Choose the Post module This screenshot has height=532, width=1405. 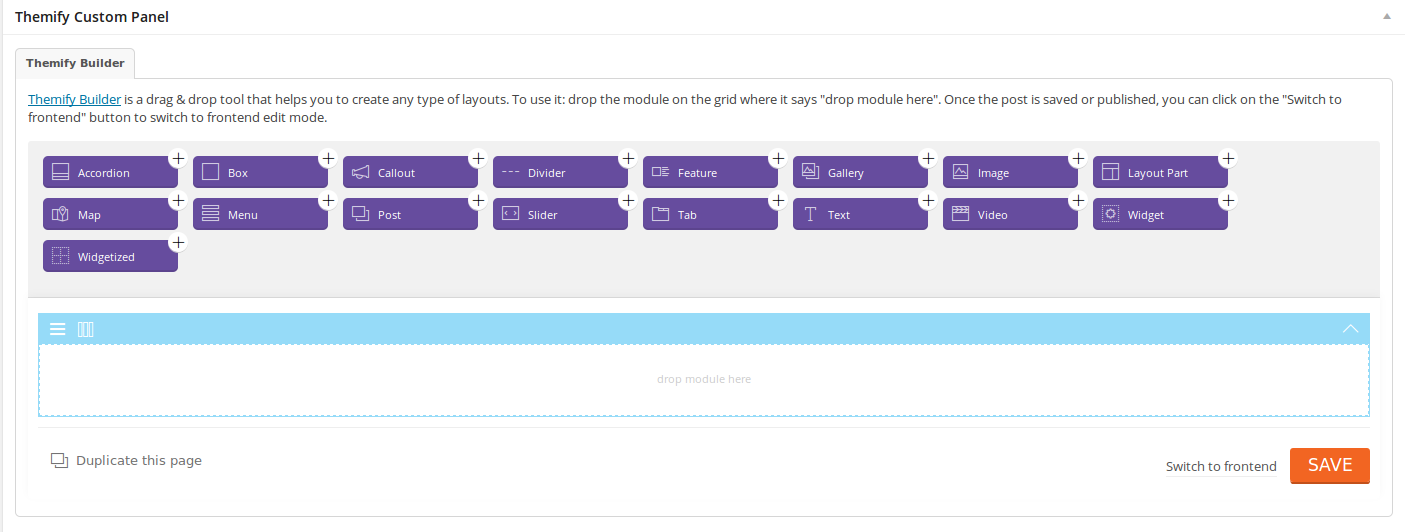[x=410, y=214]
